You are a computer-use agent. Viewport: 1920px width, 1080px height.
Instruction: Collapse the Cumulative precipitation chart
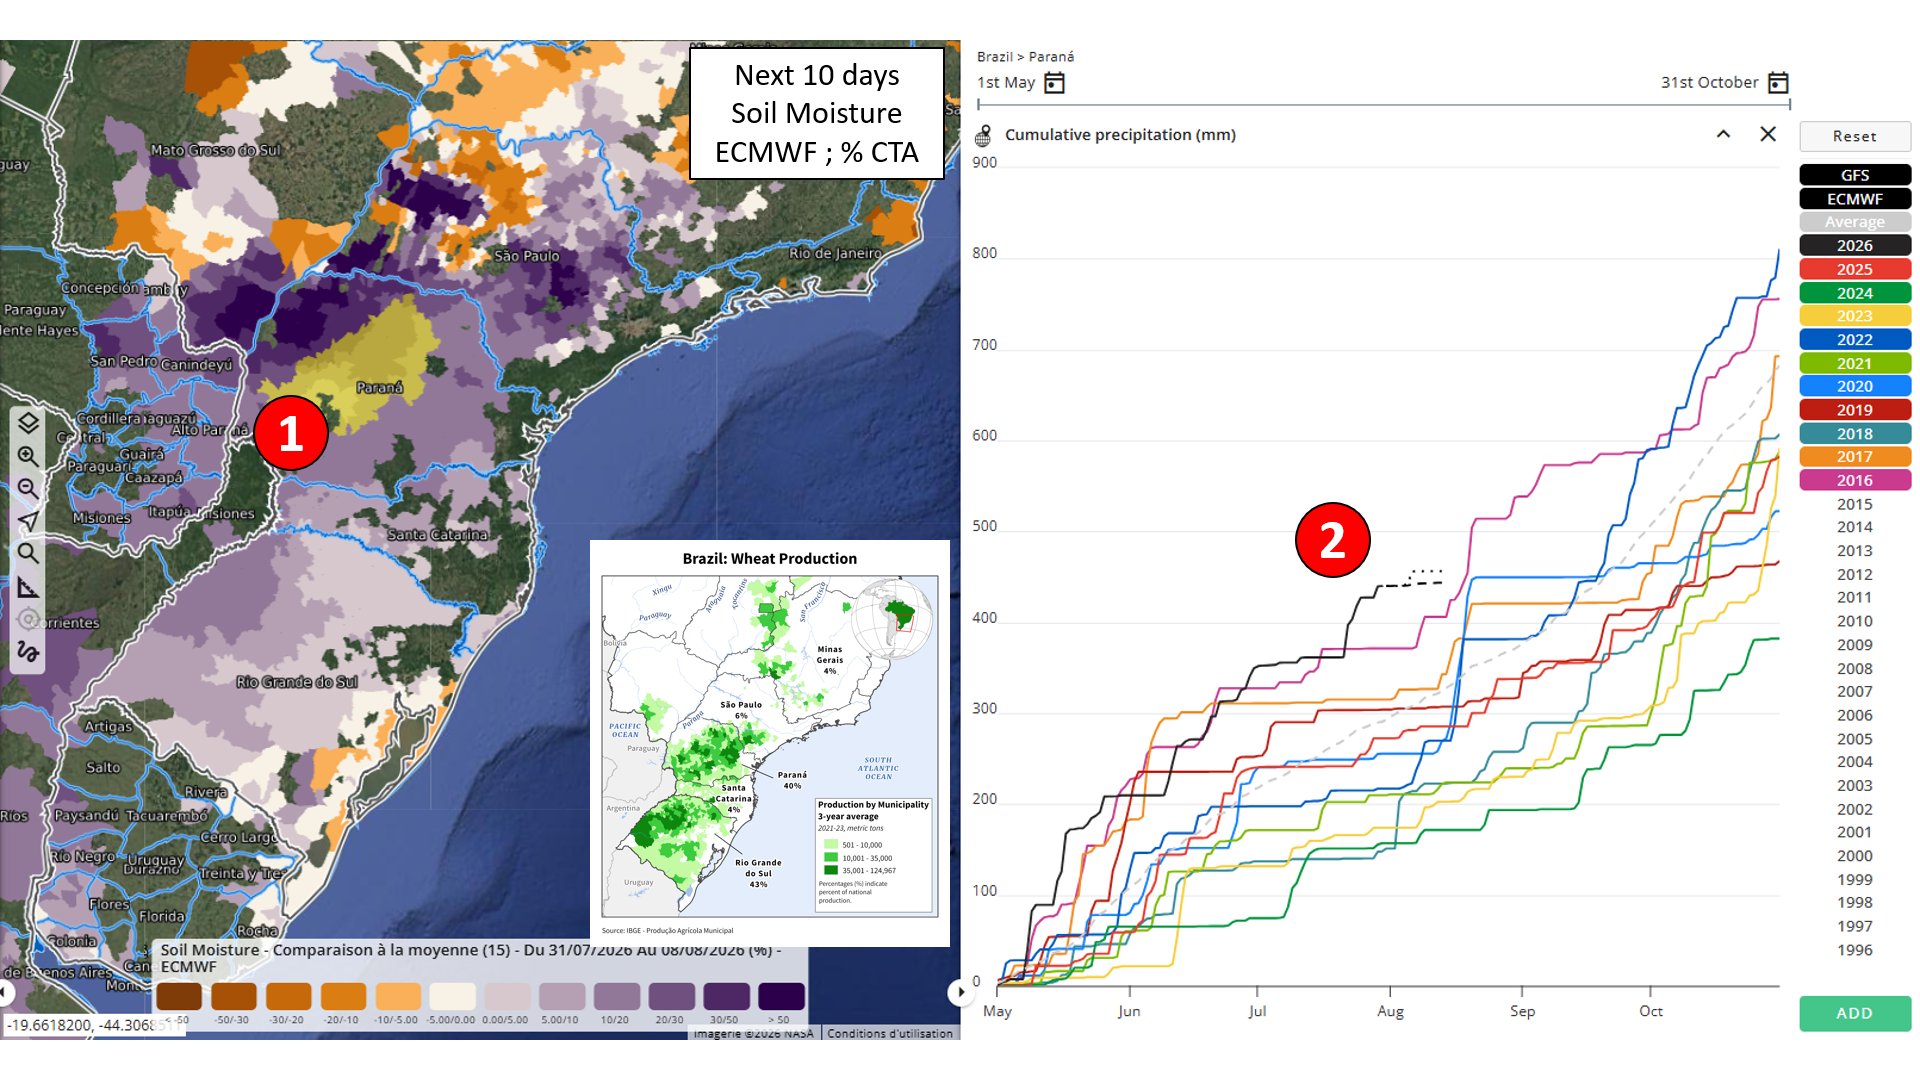click(1723, 134)
